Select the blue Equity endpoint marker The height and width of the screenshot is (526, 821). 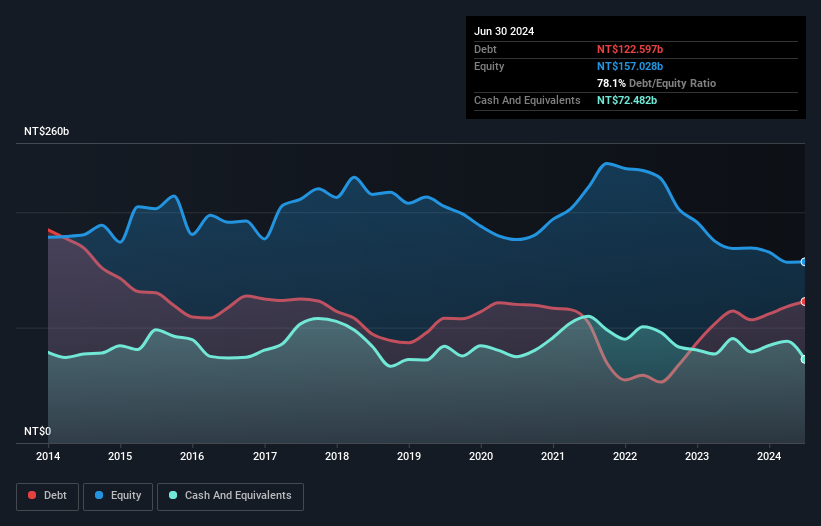pos(804,262)
